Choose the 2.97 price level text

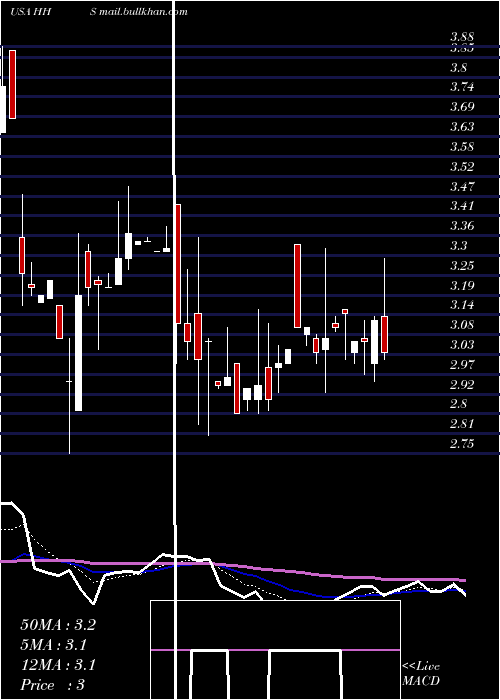pos(462,365)
